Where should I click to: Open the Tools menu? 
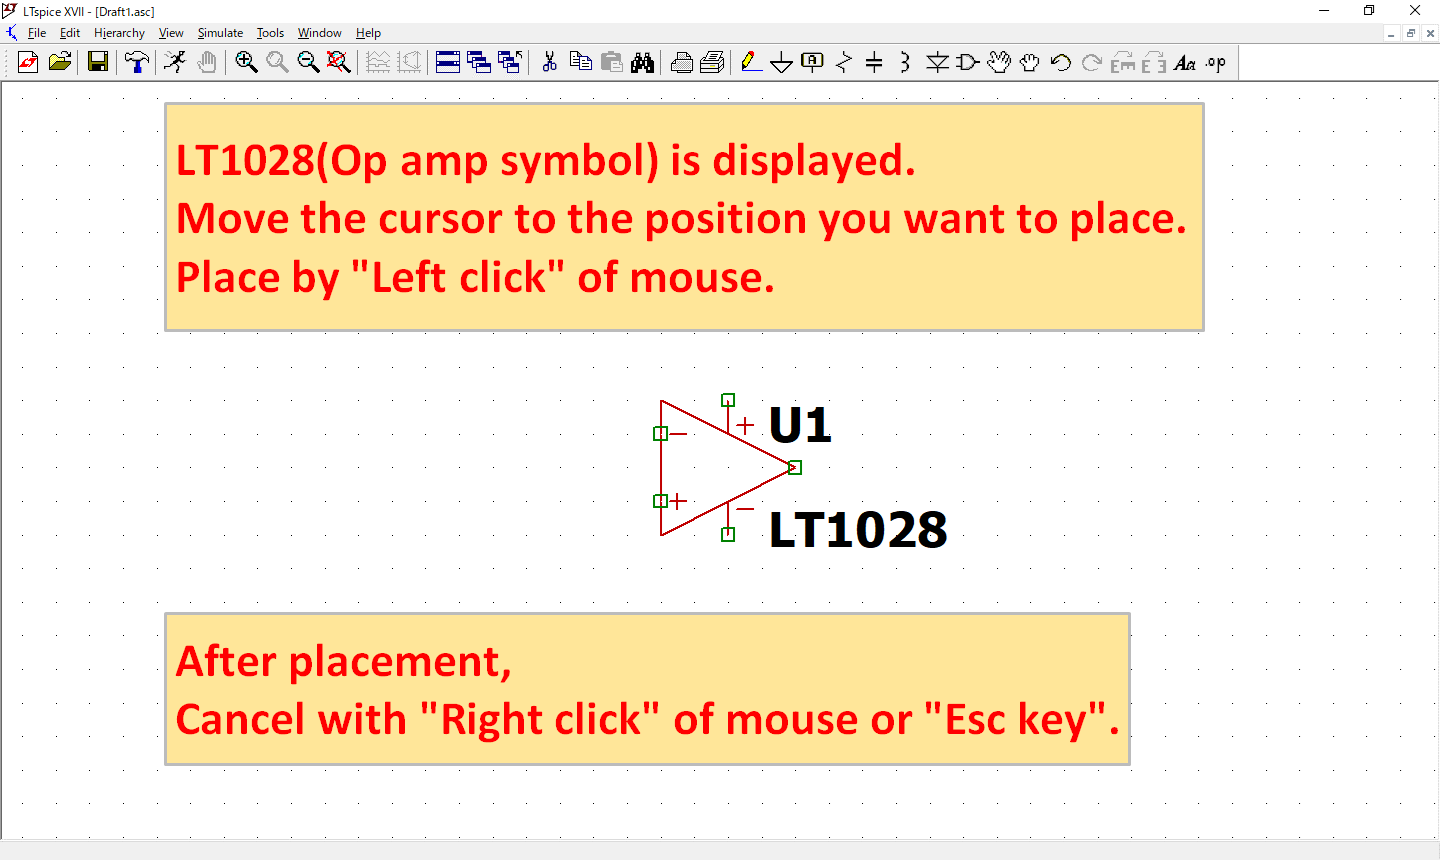tap(270, 32)
